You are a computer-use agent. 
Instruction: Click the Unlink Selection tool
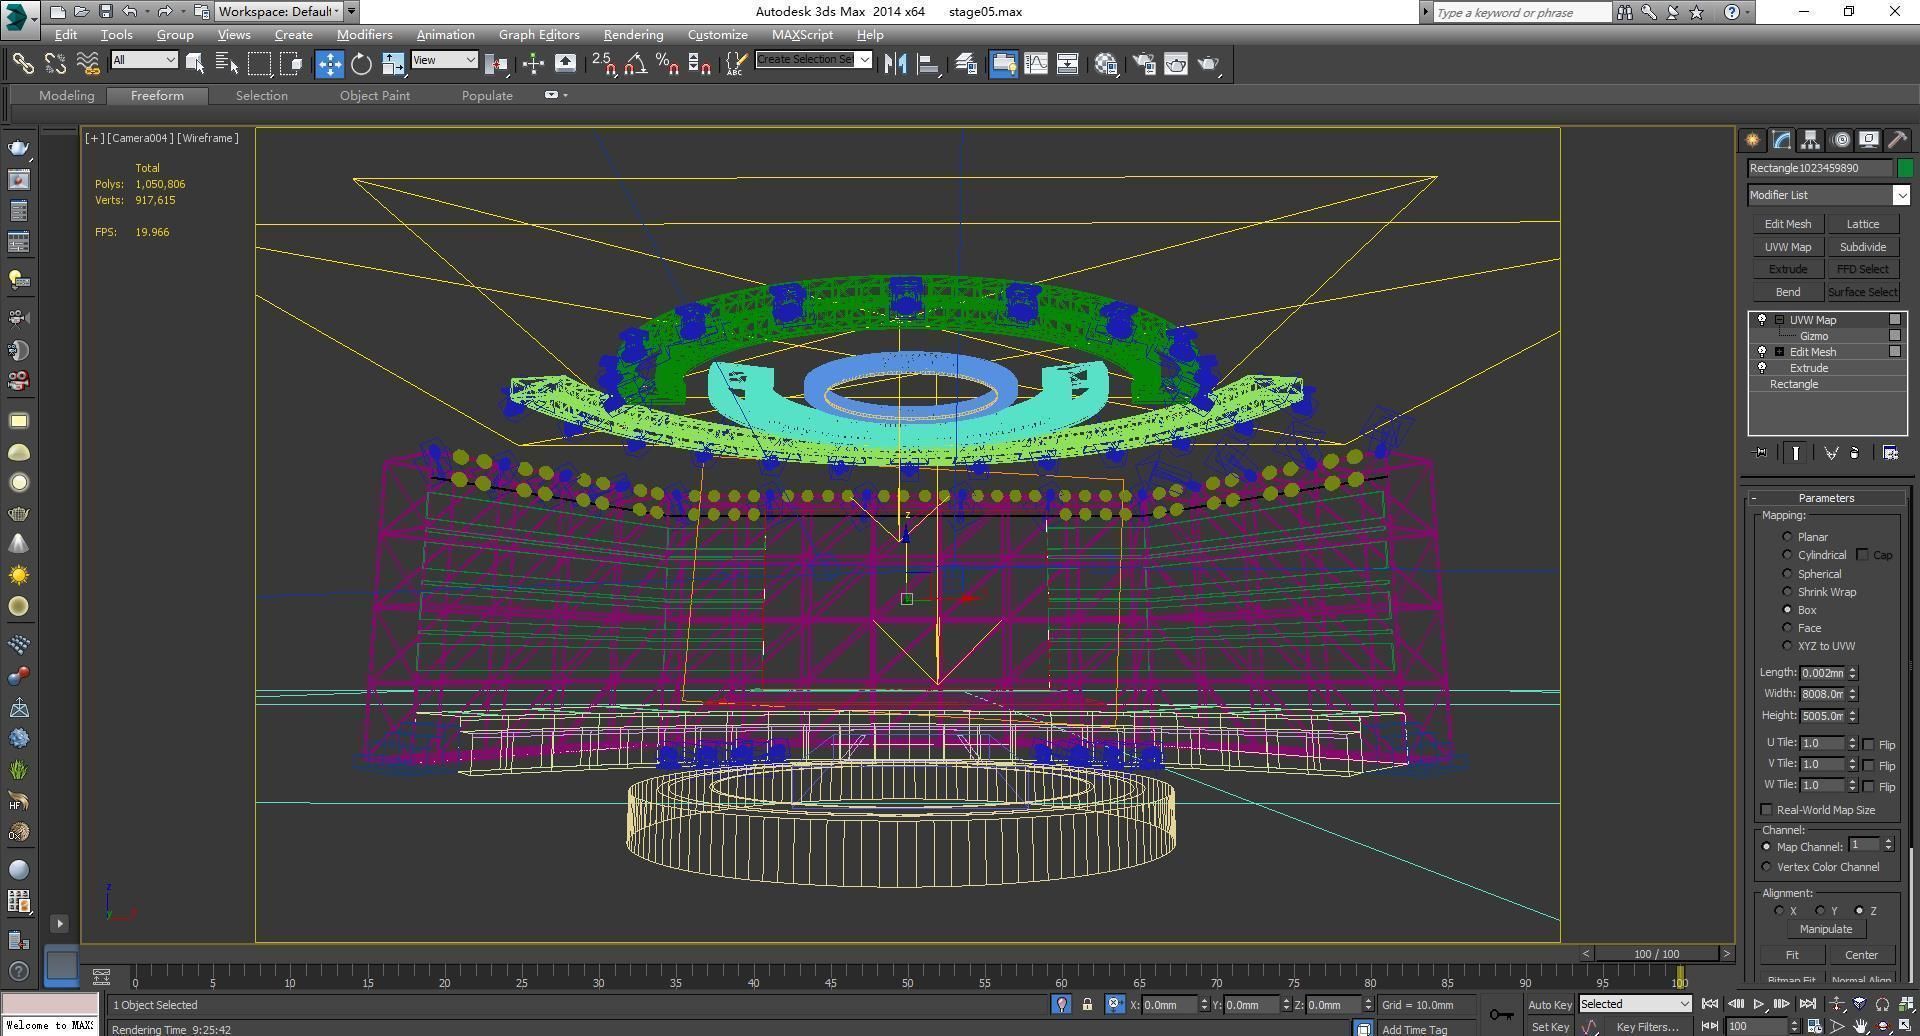(x=55, y=64)
